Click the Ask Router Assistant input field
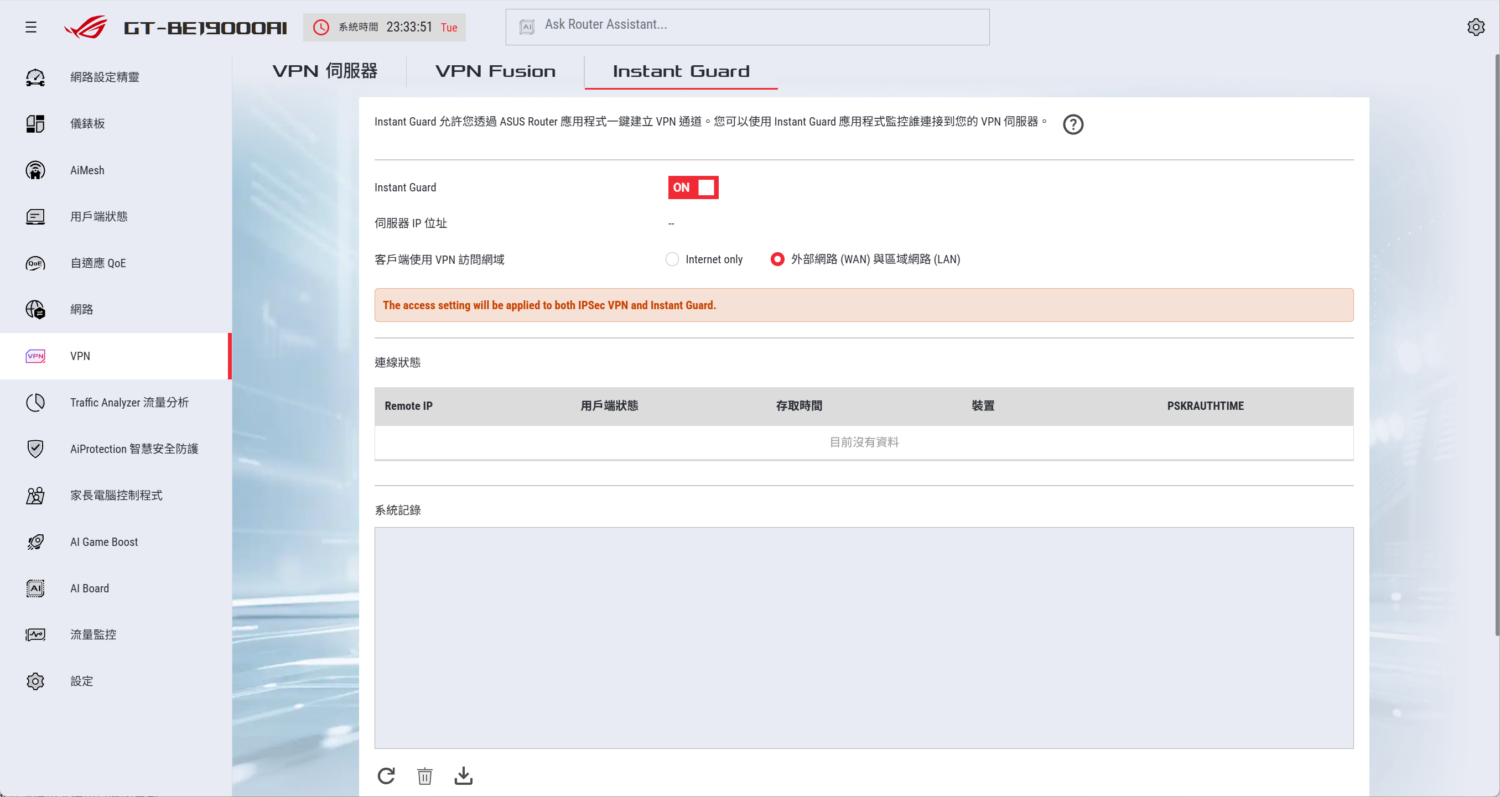 point(747,27)
